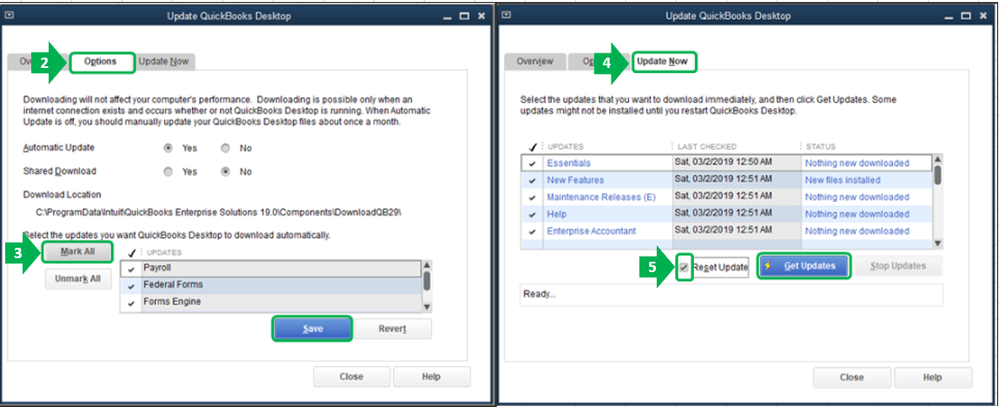Click Close in the left window
Image resolution: width=999 pixels, height=407 pixels.
[x=351, y=376]
